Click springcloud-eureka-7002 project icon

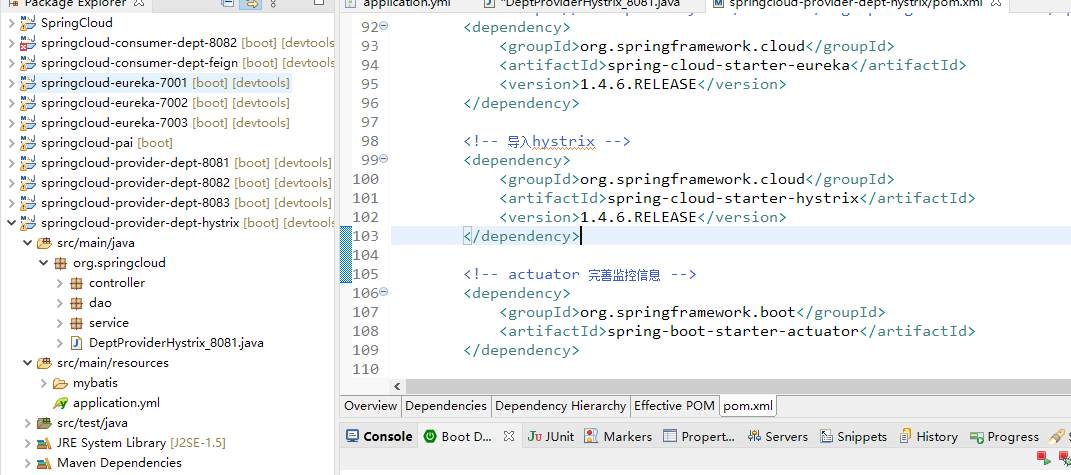click(28, 103)
